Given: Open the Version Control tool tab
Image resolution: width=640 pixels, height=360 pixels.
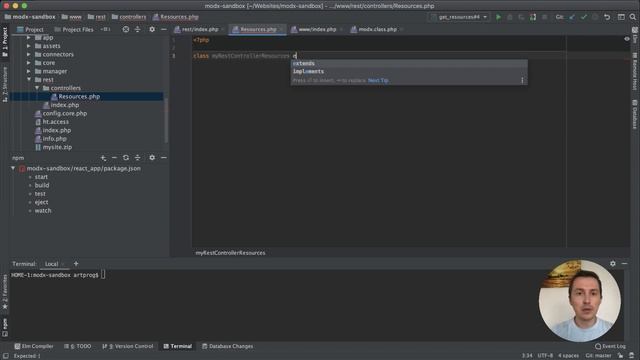Looking at the screenshot, I should (128, 346).
